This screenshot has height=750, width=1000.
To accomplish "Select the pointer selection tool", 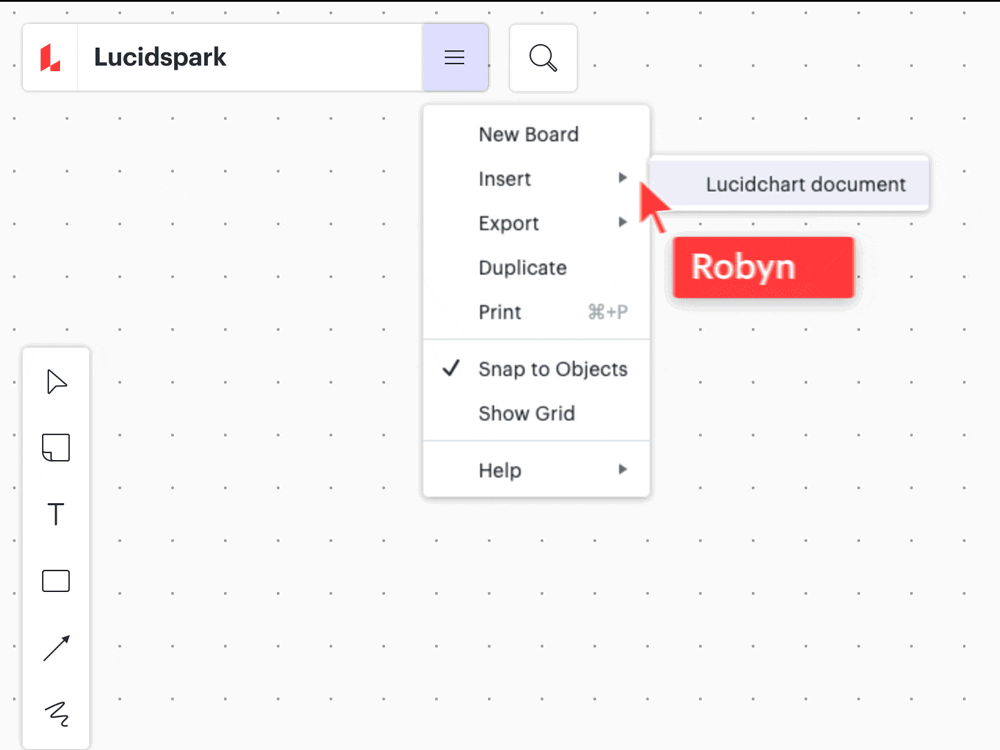I will coord(56,382).
